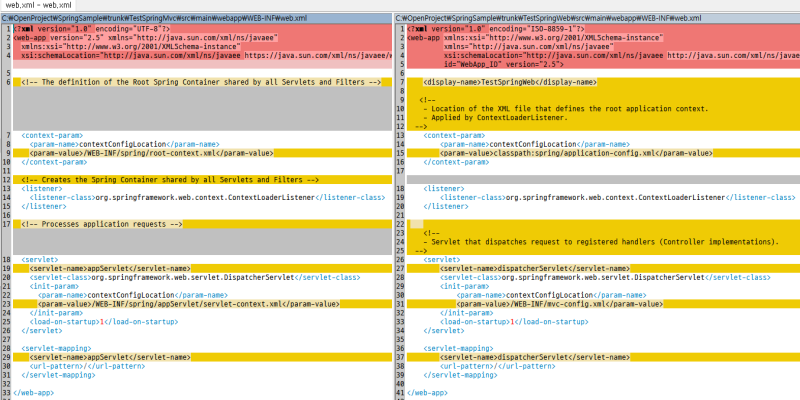Click the root-context.xml param-value line in left pane
800x400 pixels.
202,153
